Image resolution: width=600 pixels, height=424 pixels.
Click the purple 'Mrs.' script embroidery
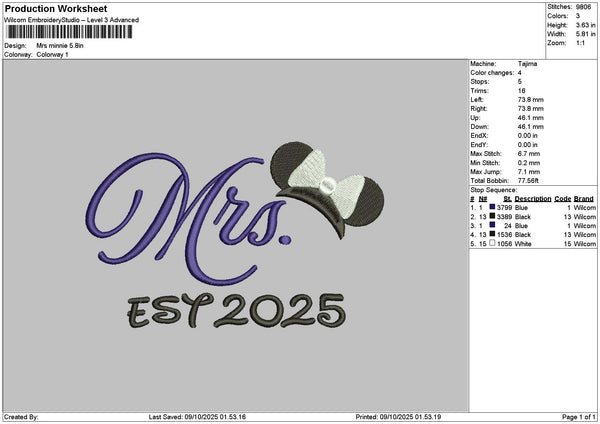[x=189, y=218]
